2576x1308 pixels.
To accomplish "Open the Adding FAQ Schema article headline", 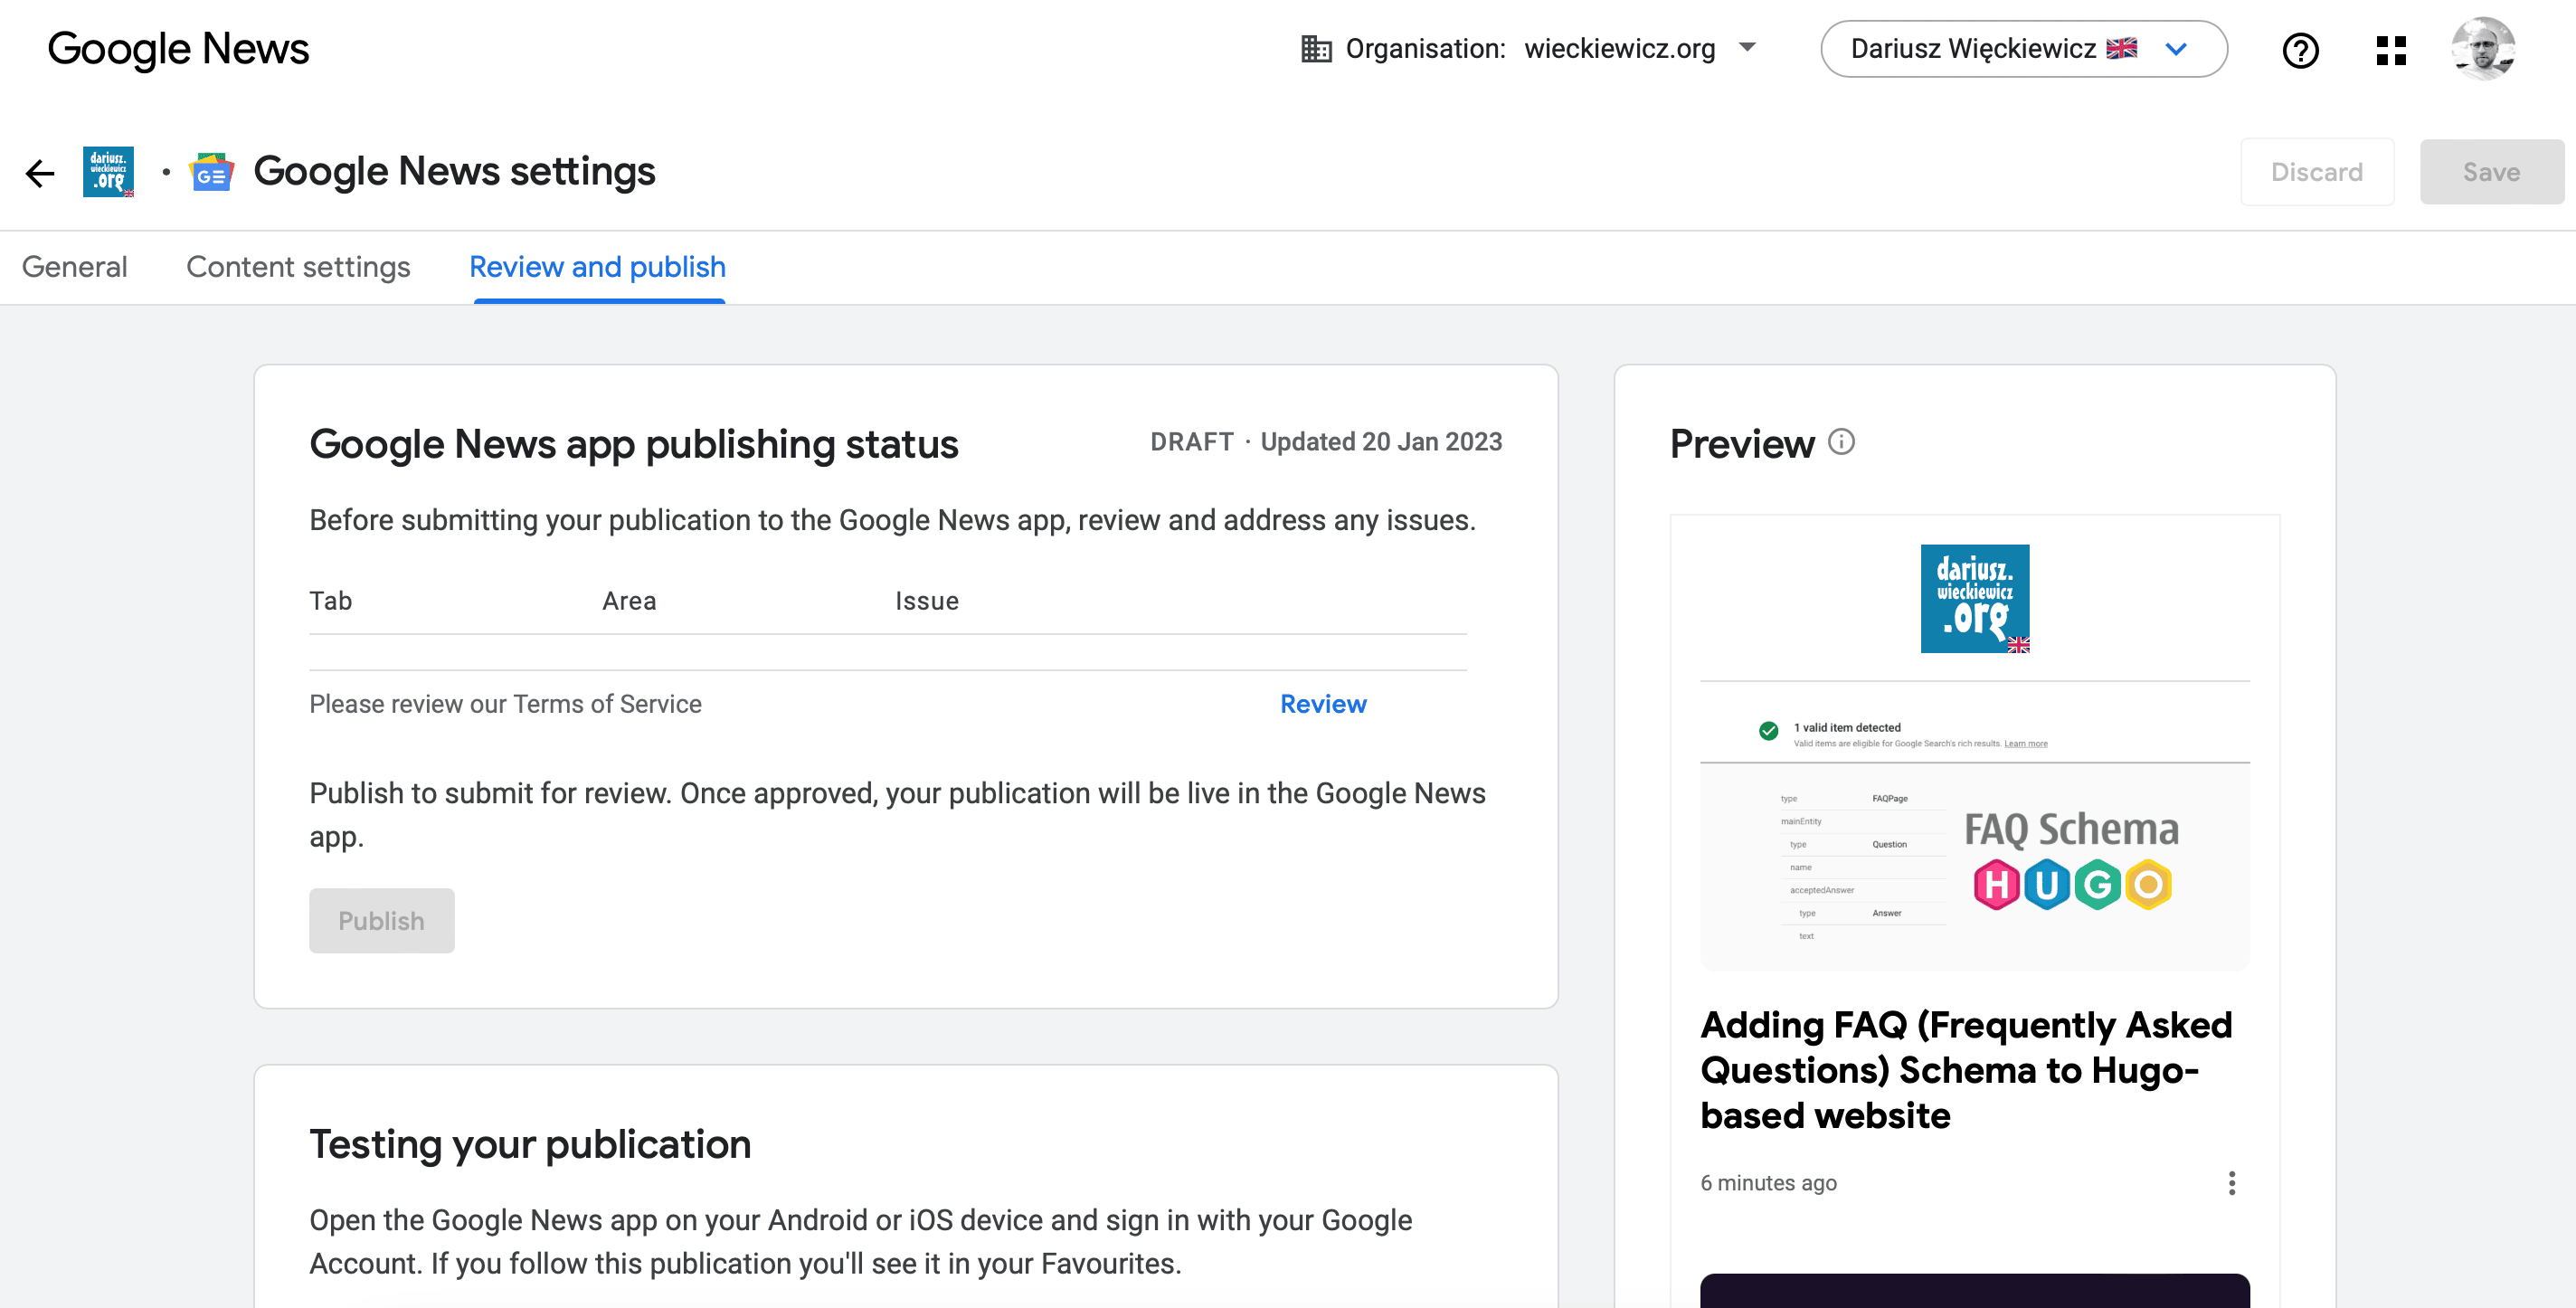I will point(1966,1070).
